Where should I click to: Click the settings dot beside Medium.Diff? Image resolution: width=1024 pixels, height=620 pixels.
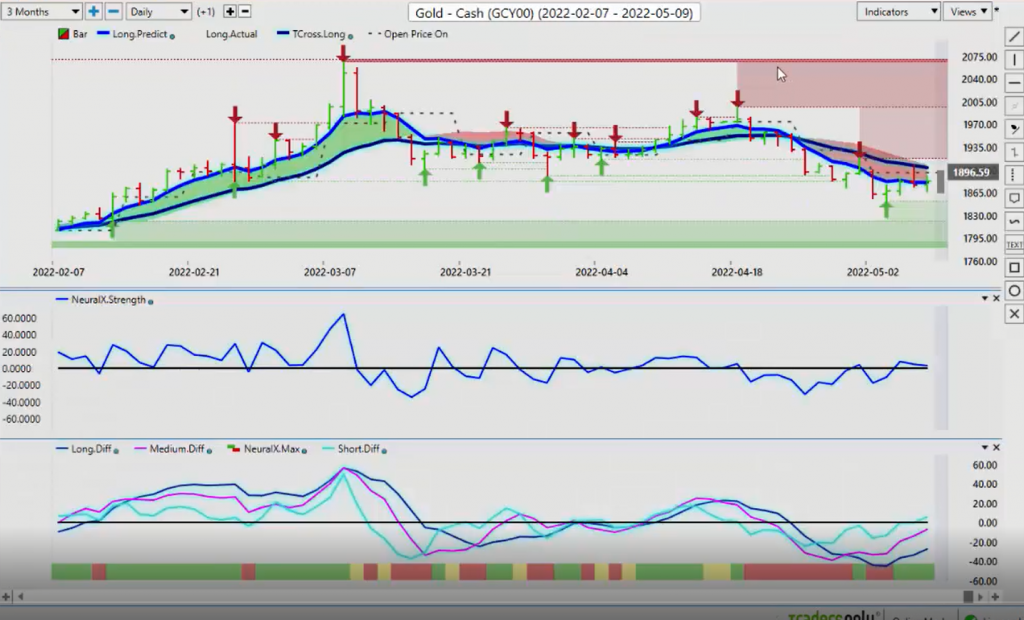point(209,451)
